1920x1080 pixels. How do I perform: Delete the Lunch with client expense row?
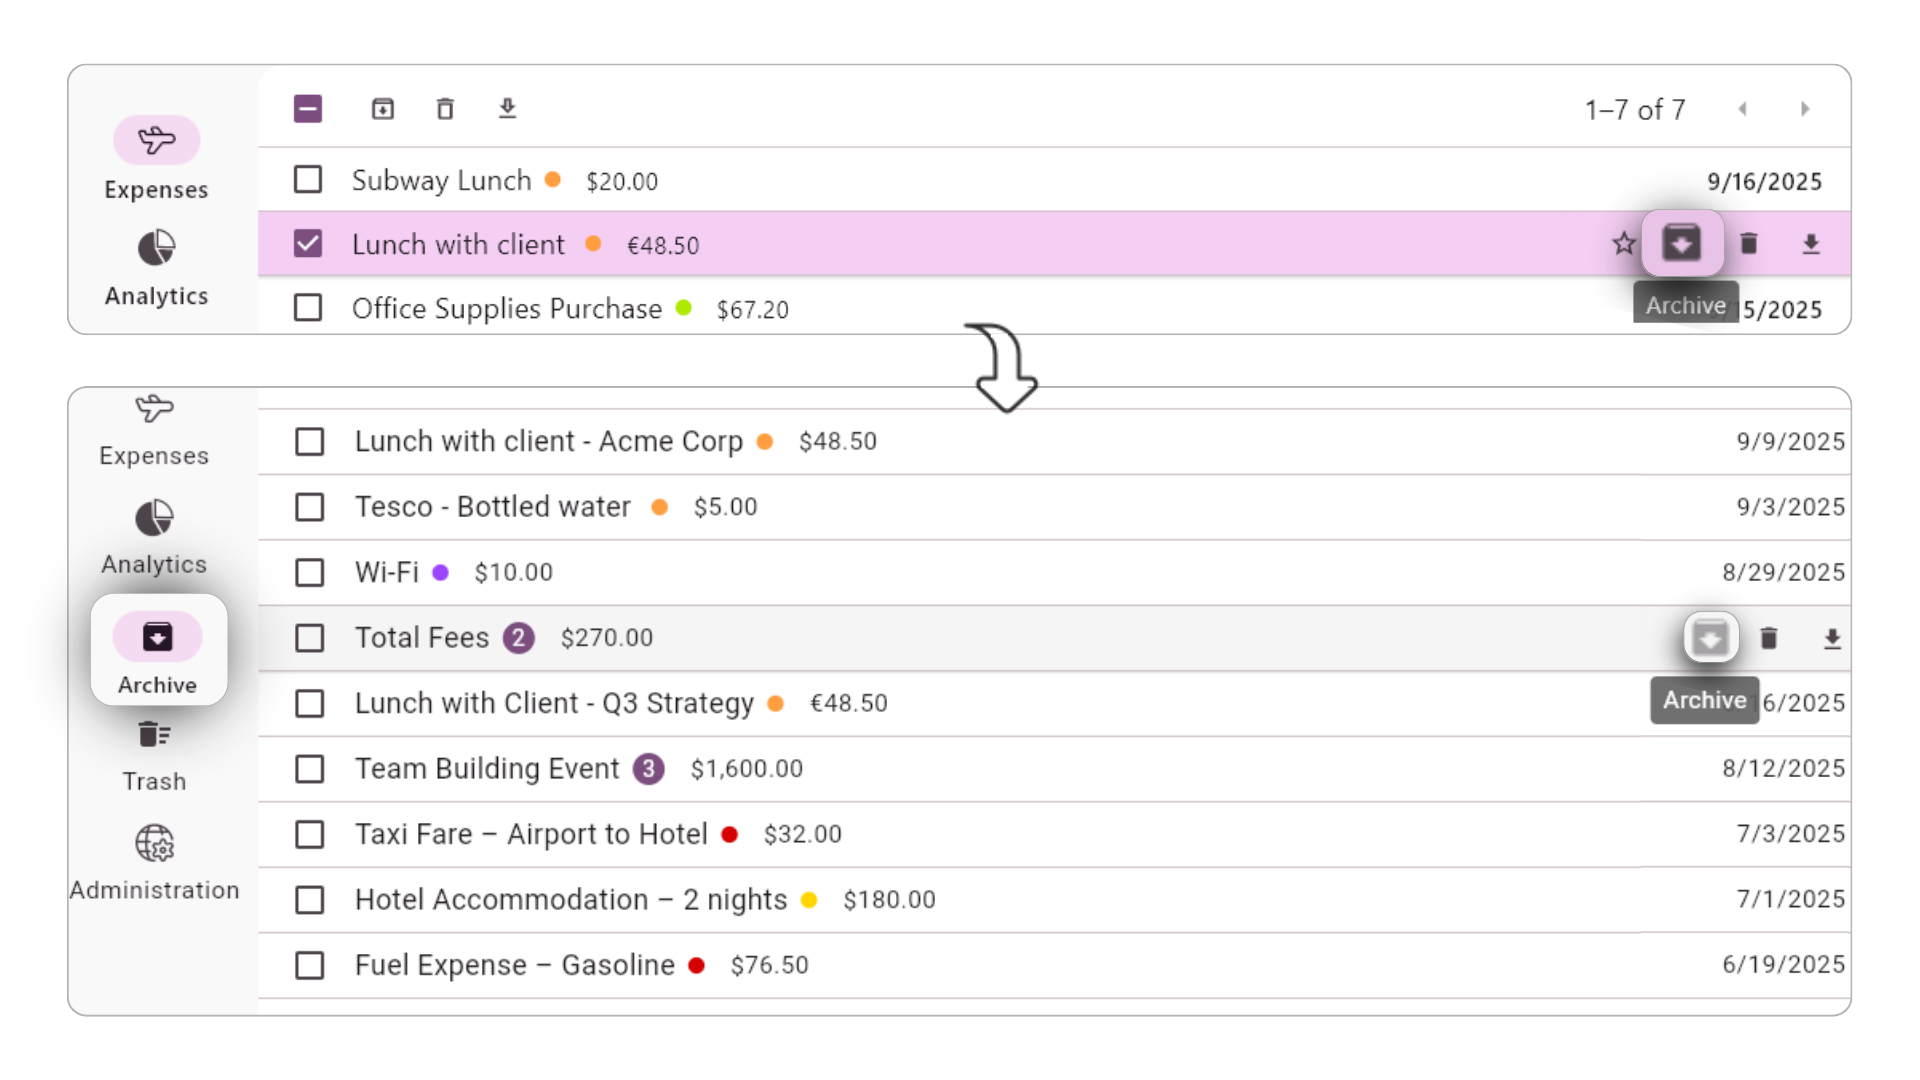1748,244
